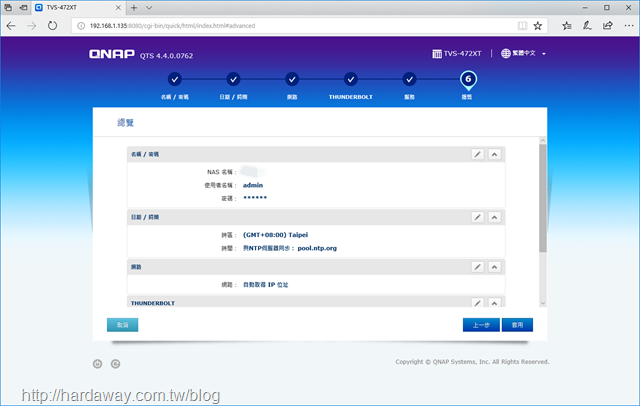Click the power icon at bottom left

click(98, 364)
